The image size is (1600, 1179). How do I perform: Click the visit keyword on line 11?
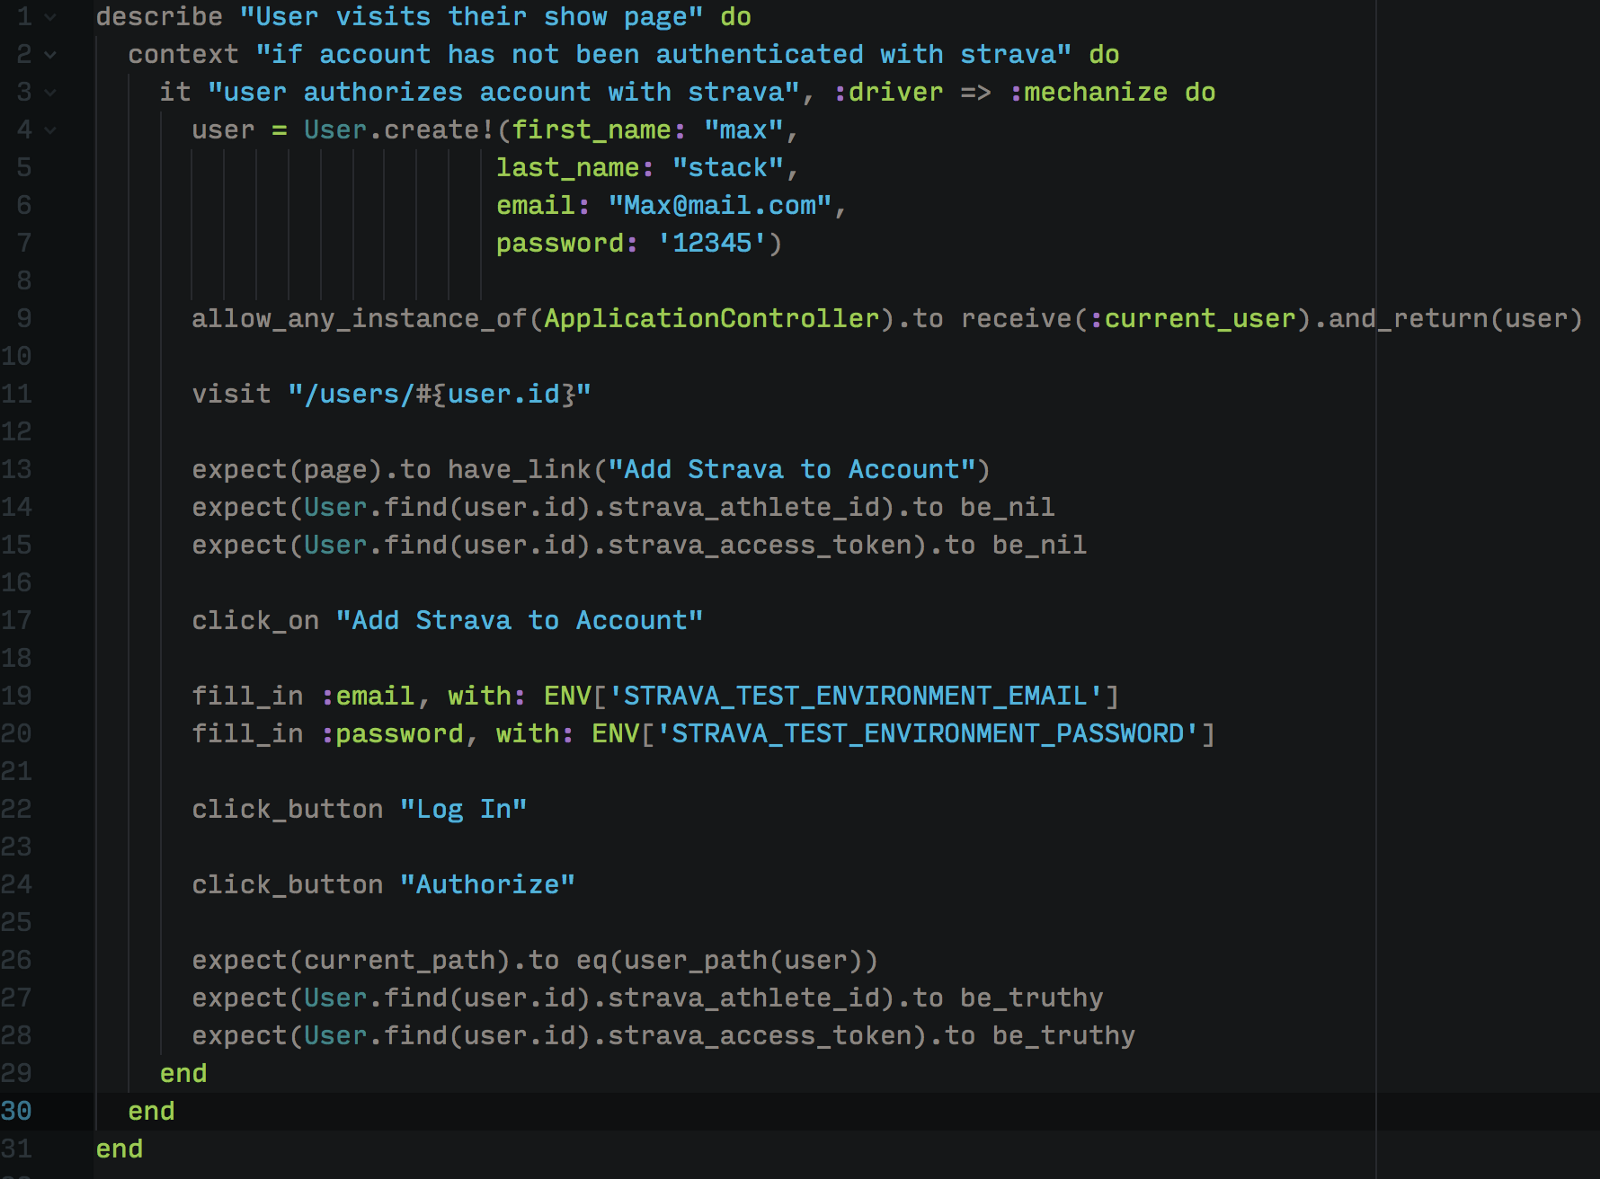(231, 394)
